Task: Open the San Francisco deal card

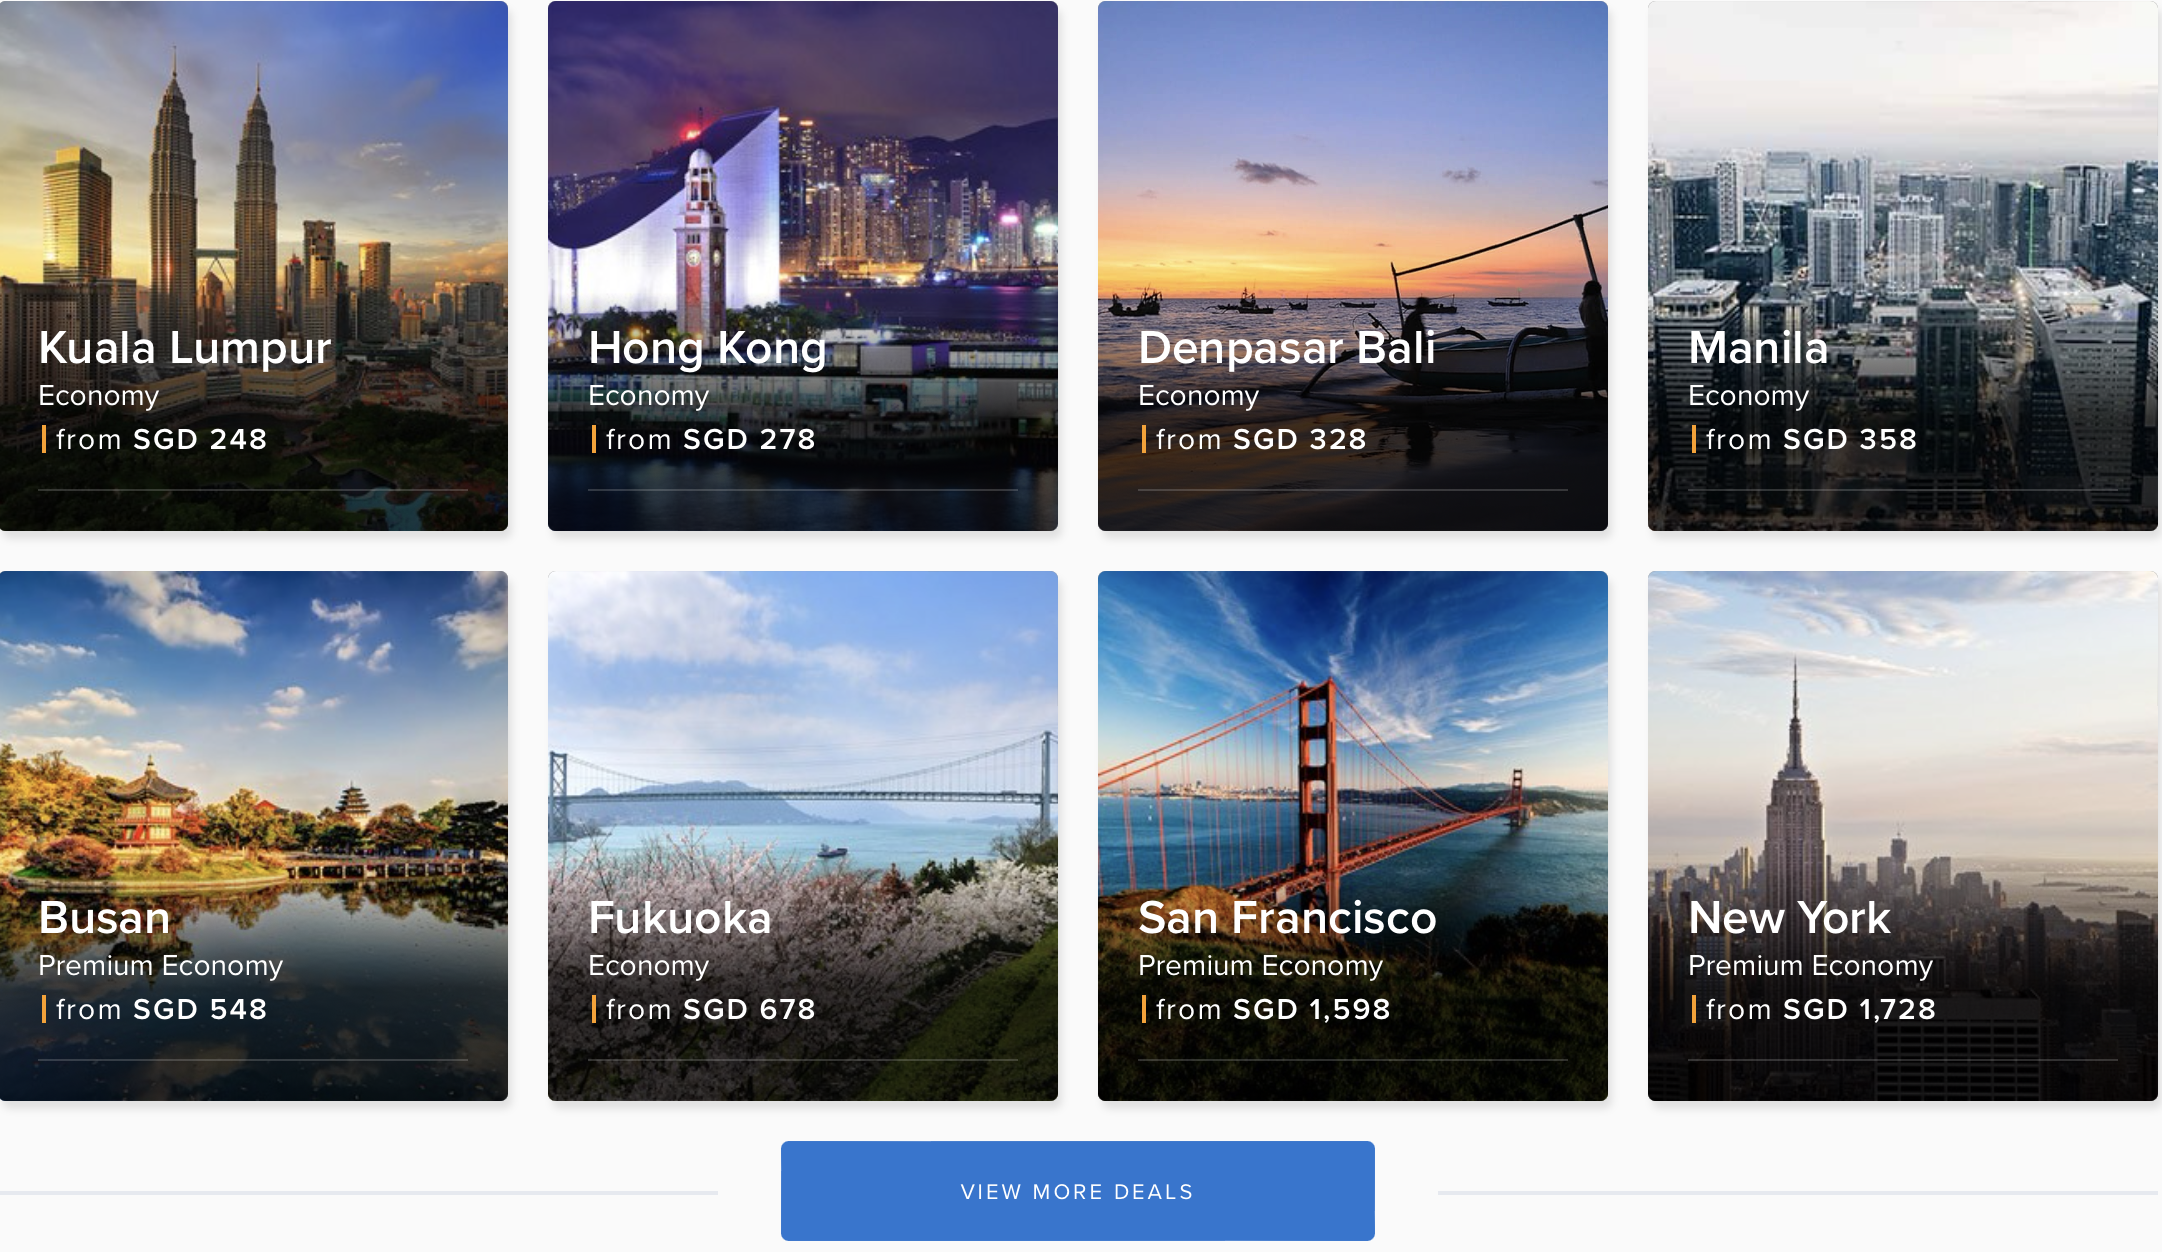Action: coord(1353,836)
